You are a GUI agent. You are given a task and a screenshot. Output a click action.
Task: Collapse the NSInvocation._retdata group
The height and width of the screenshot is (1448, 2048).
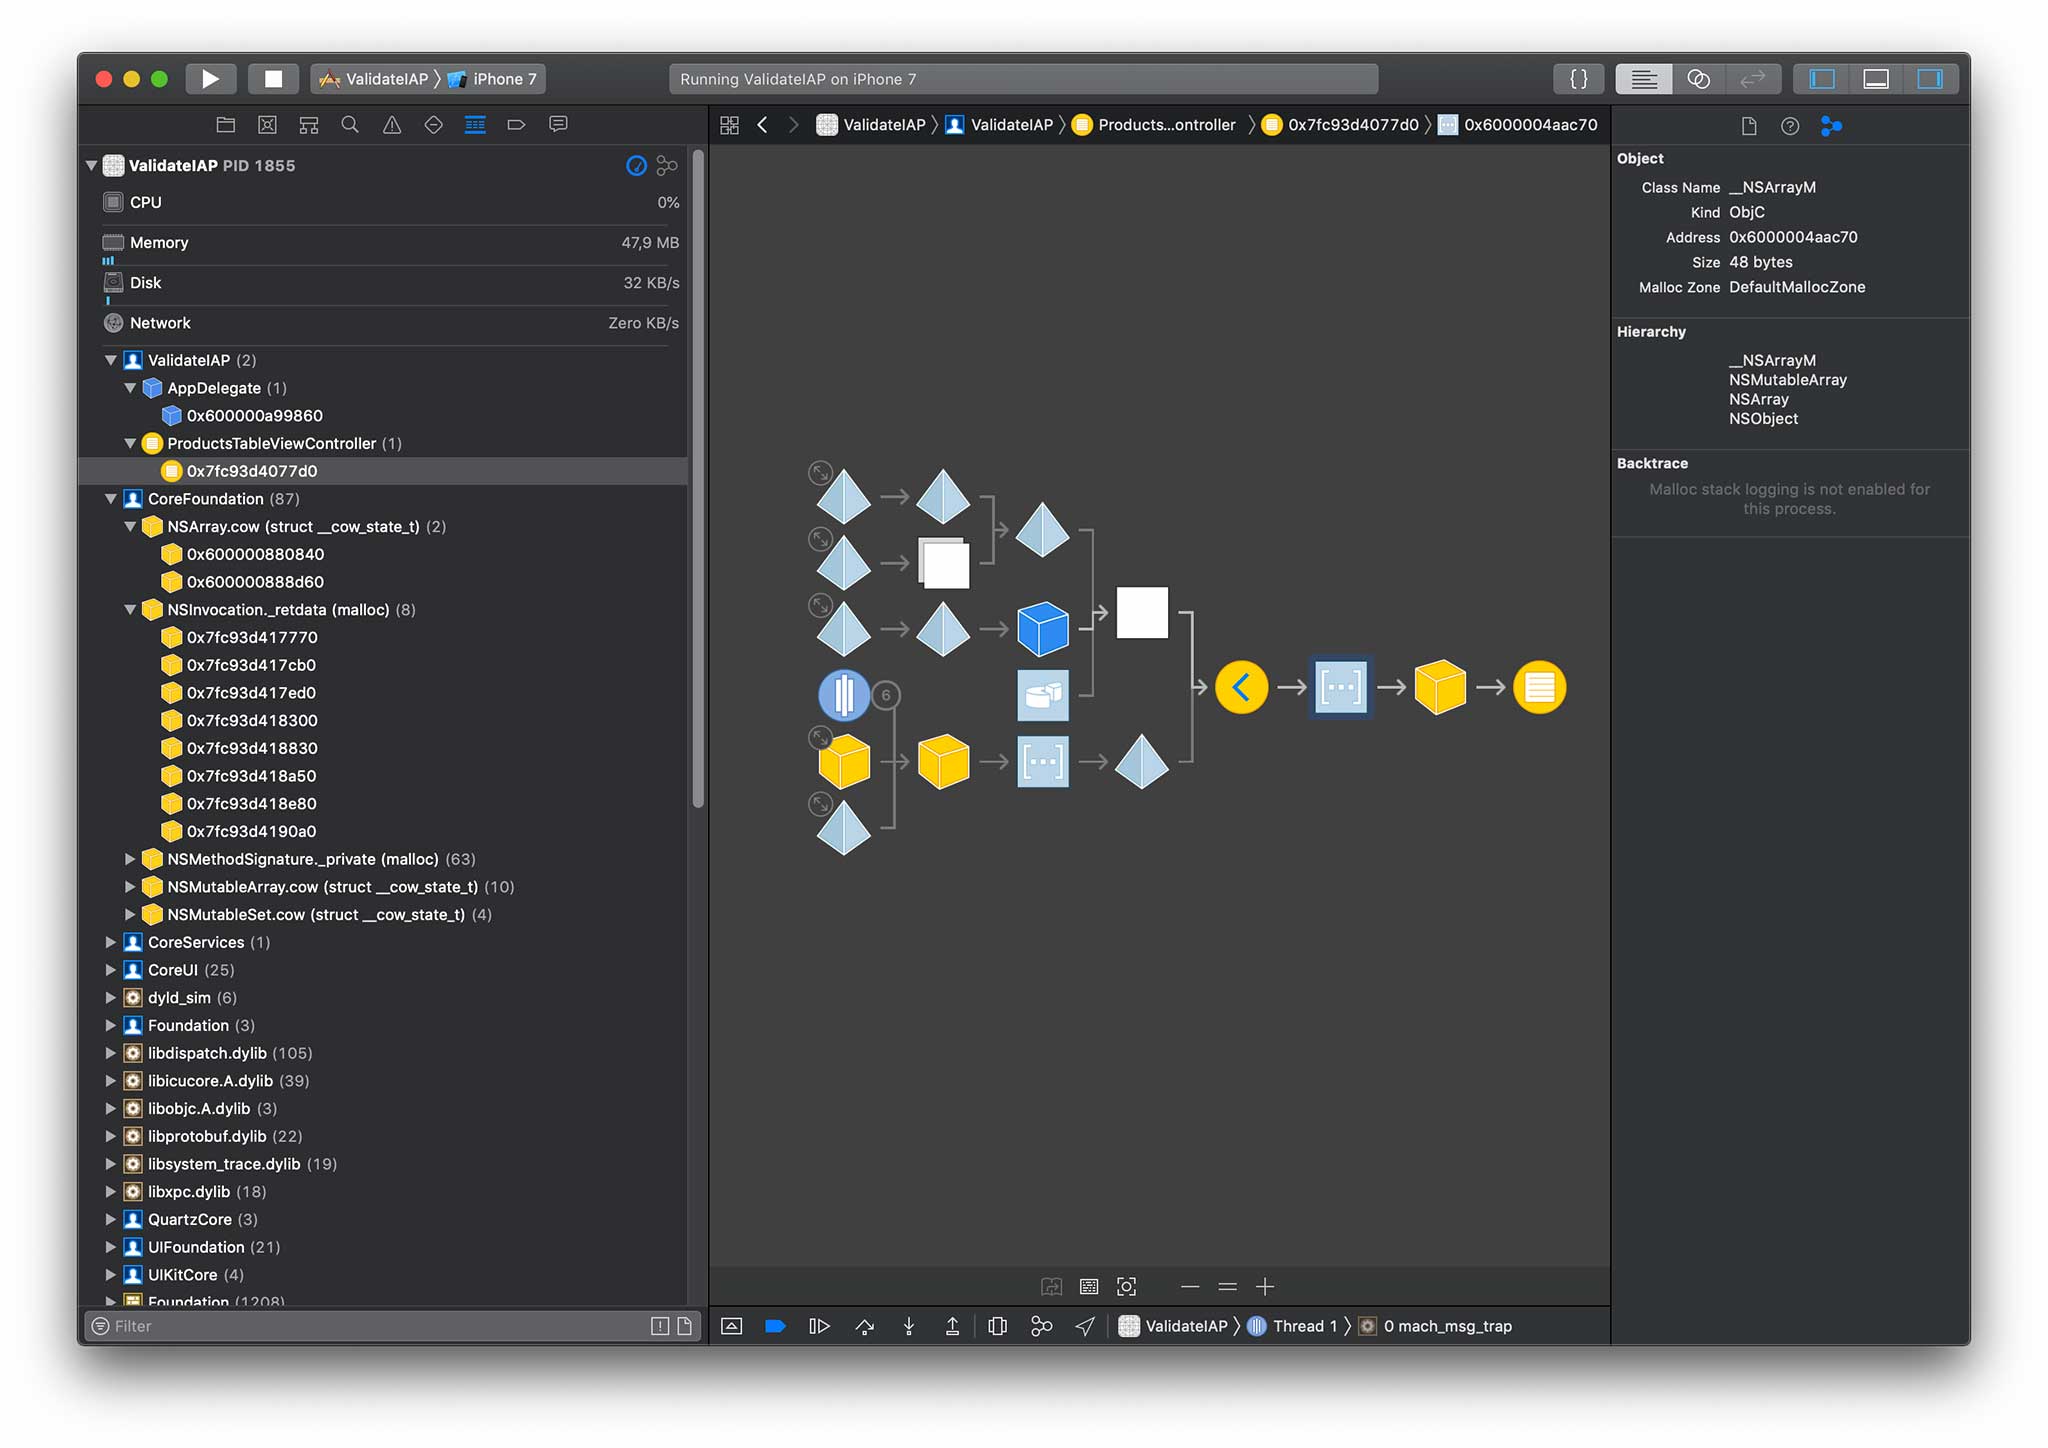(x=130, y=610)
